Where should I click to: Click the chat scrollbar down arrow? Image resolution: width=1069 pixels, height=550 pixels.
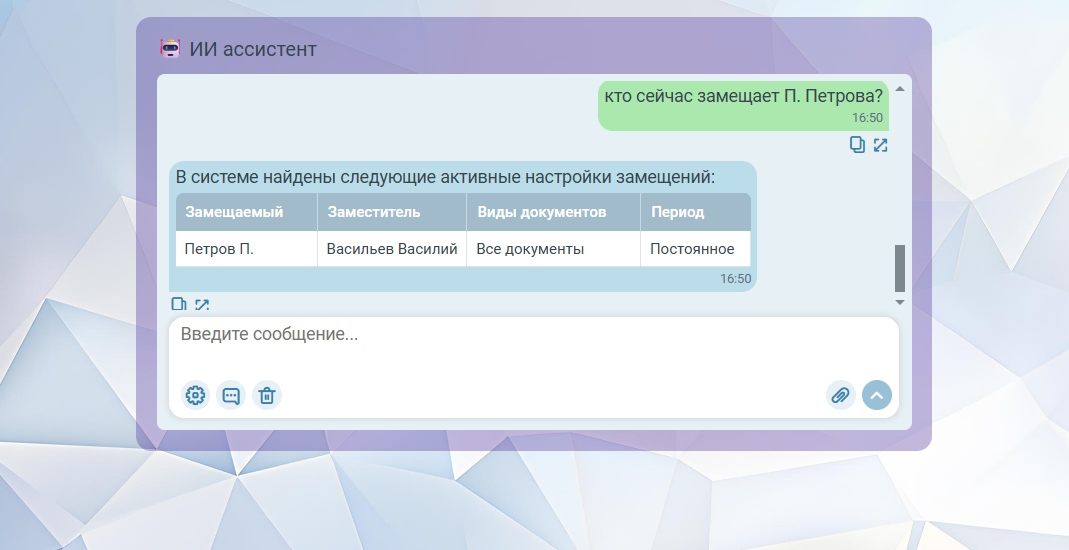pos(899,301)
